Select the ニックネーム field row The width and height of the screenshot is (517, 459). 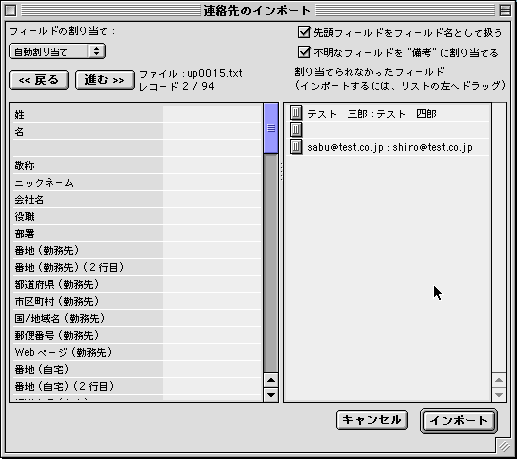[137, 182]
